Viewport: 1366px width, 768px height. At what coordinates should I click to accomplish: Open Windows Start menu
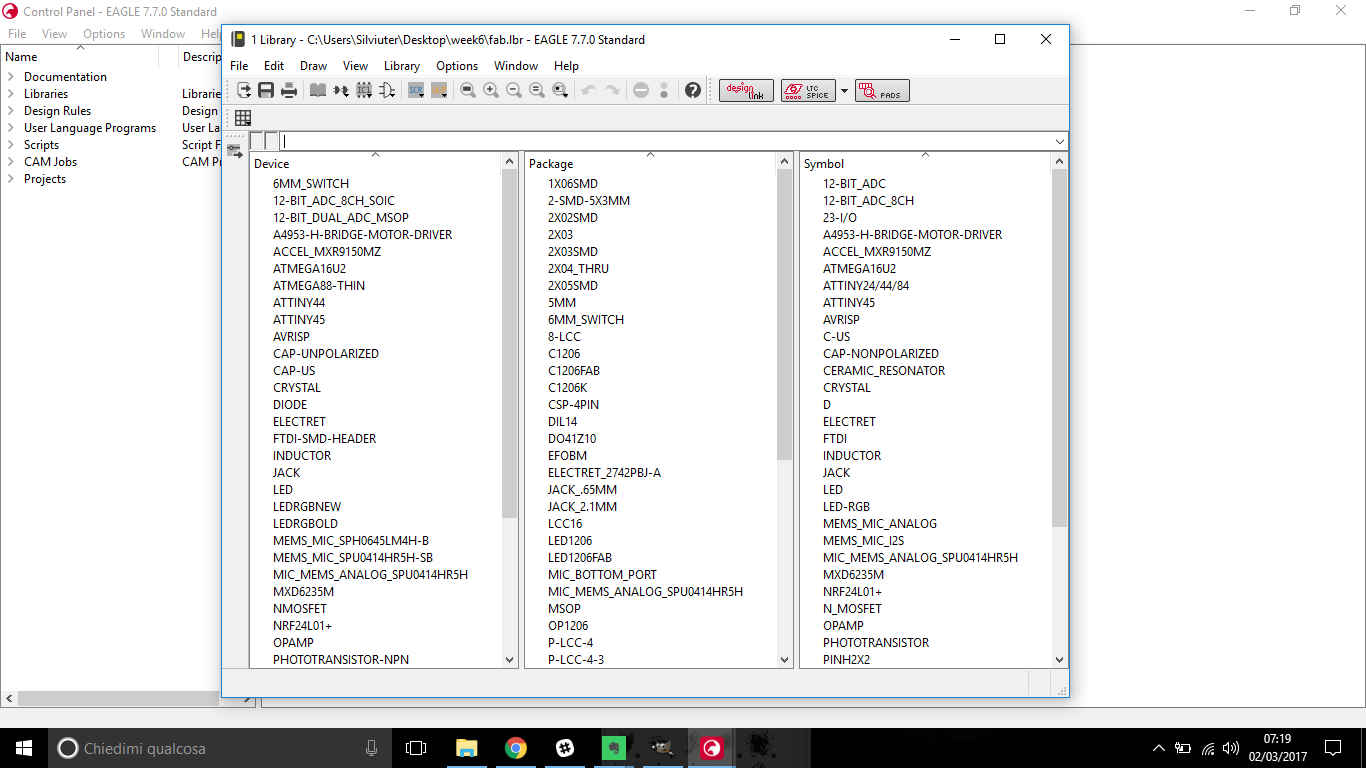[x=24, y=748]
